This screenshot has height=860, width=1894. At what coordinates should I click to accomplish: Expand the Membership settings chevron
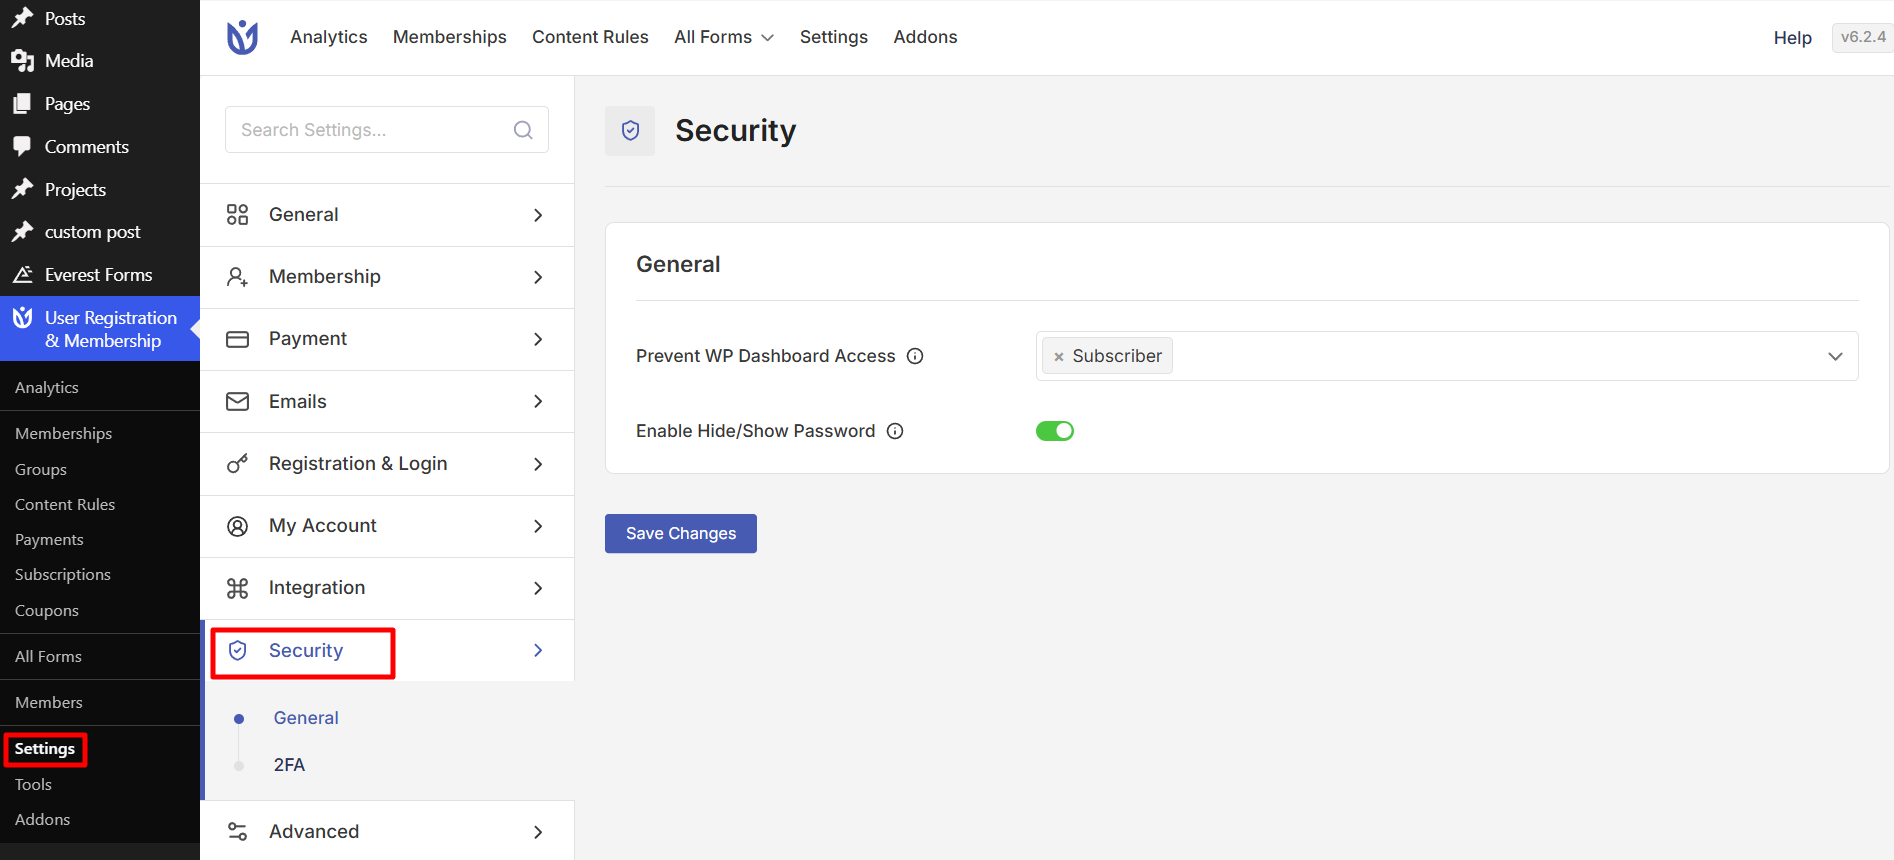coord(538,277)
